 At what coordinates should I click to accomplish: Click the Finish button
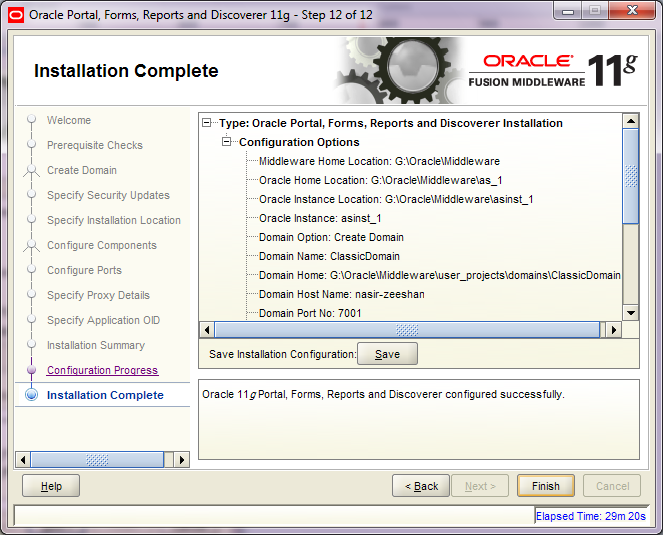click(x=545, y=486)
